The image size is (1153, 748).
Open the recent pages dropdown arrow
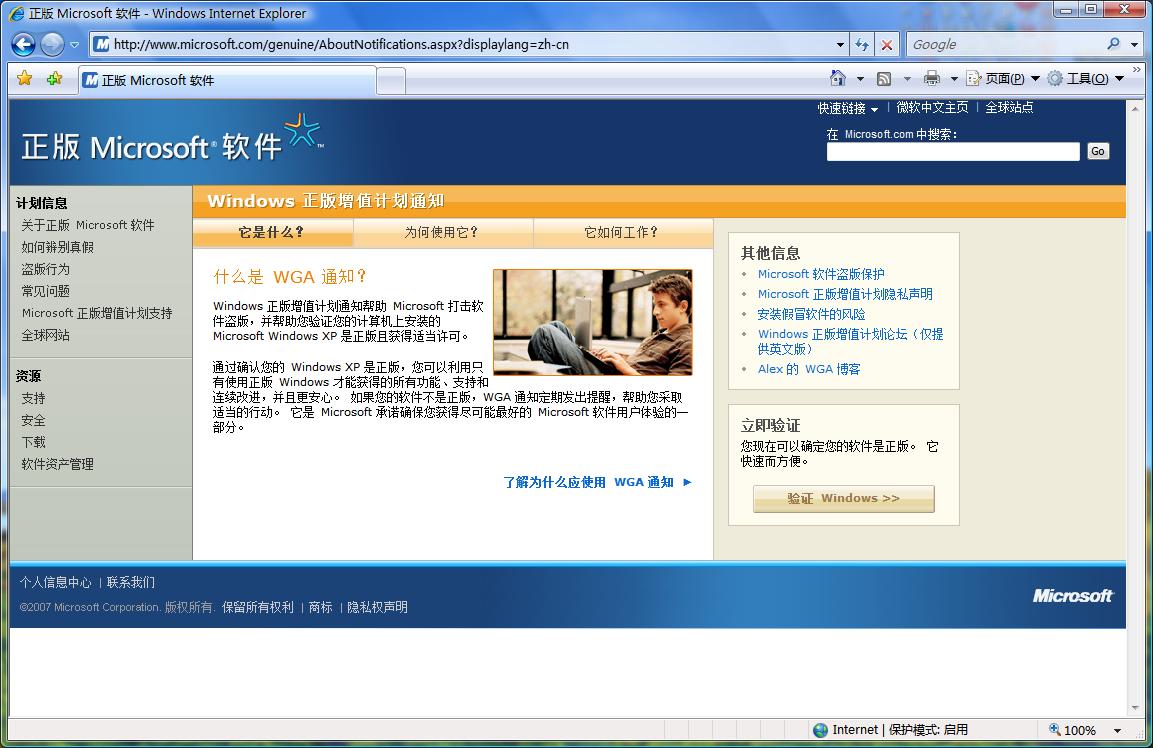pos(74,45)
